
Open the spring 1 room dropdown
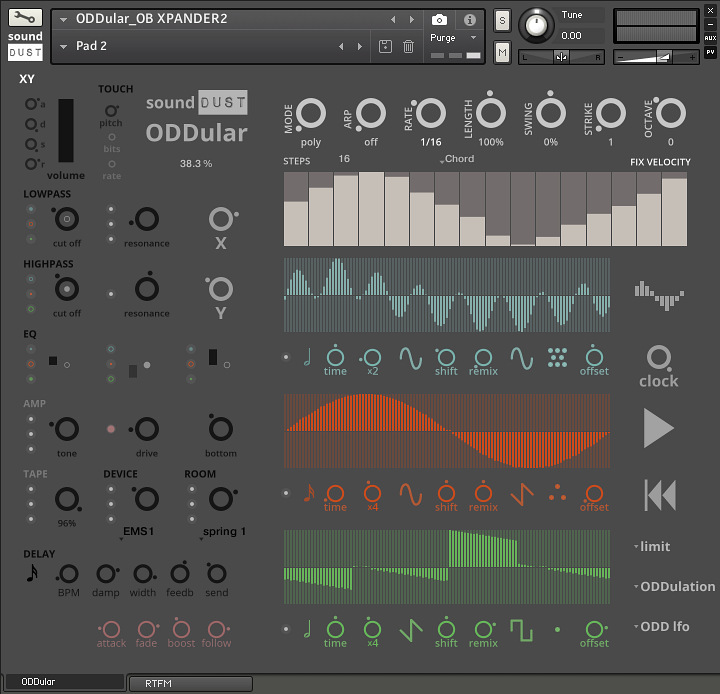pos(223,532)
